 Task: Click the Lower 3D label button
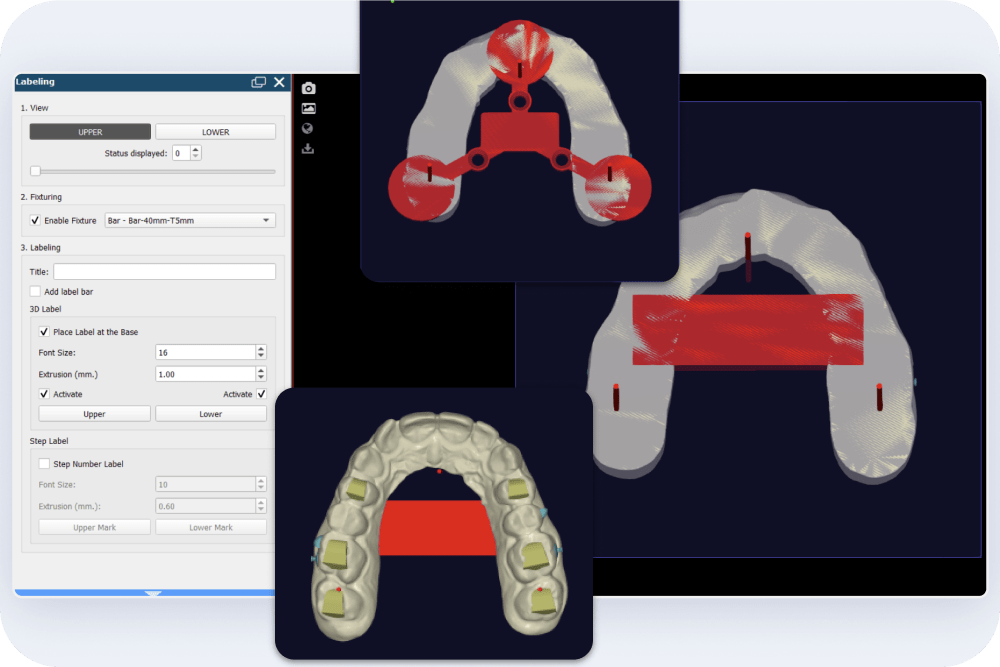click(210, 414)
